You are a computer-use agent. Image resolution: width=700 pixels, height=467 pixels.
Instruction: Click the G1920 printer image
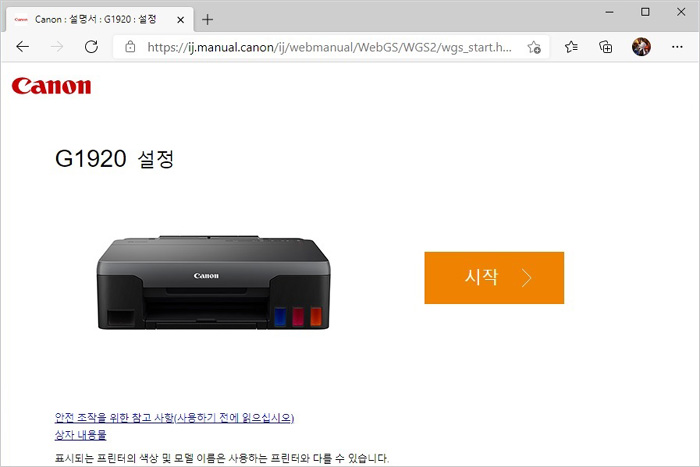point(213,283)
